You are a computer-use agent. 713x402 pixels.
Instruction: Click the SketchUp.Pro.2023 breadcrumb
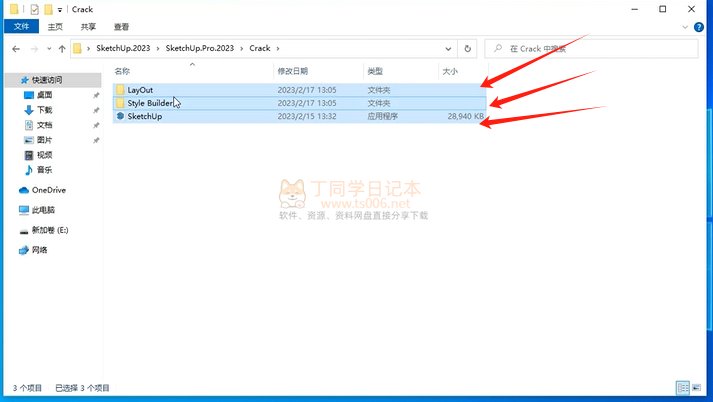pyautogui.click(x=200, y=48)
